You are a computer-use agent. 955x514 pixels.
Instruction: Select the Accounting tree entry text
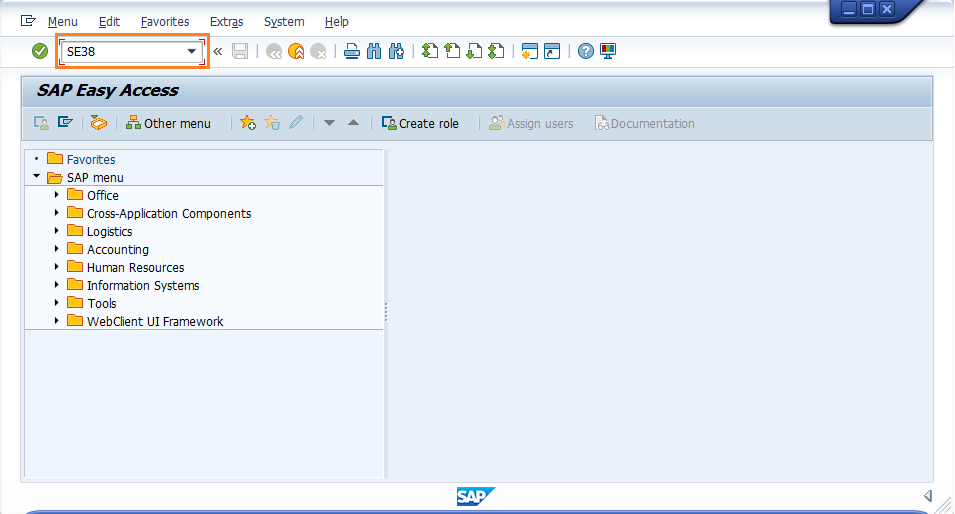(x=118, y=250)
